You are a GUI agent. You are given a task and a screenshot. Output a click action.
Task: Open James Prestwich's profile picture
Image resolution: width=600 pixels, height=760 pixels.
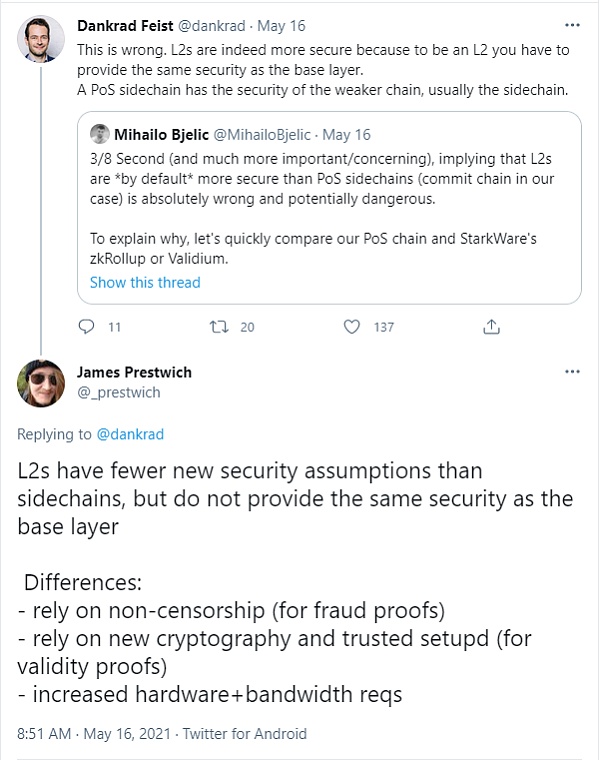(x=39, y=383)
